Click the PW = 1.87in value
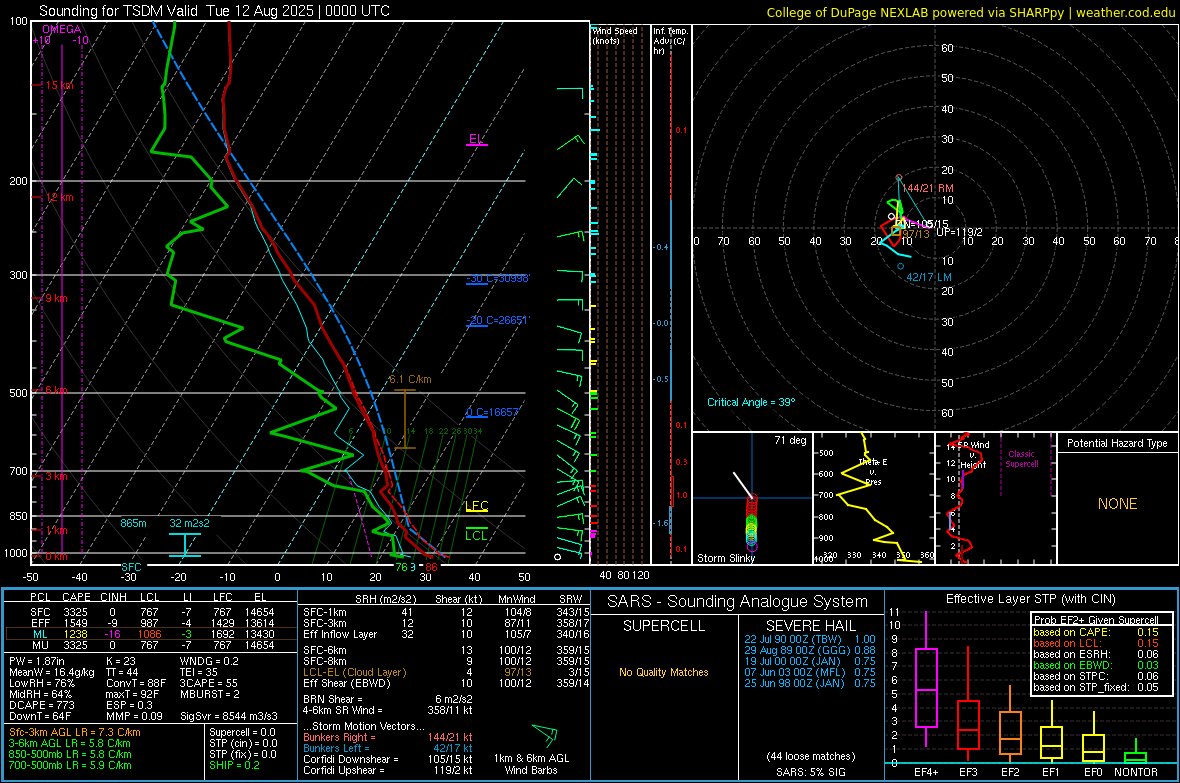1180x783 pixels. (x=36, y=661)
